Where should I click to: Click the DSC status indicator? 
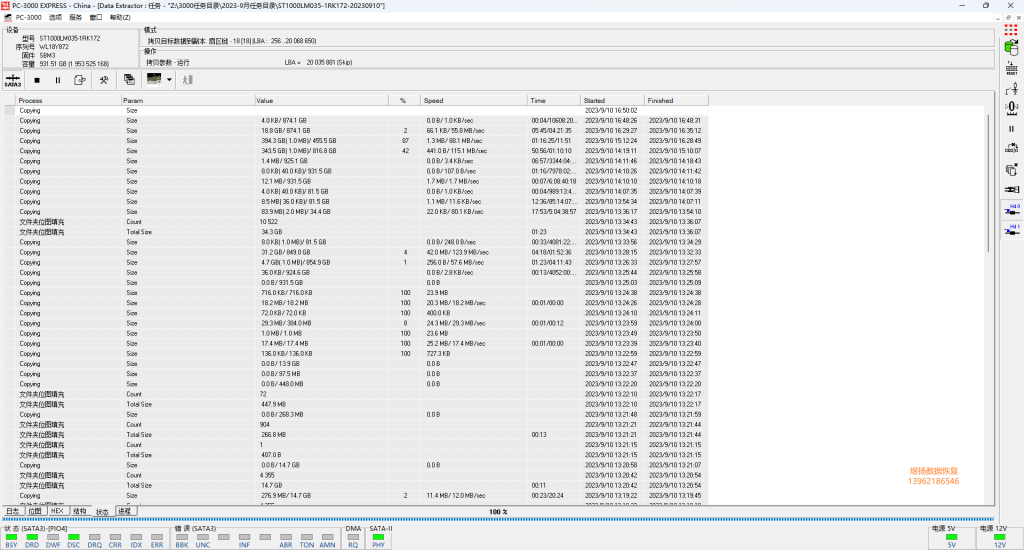(74, 541)
